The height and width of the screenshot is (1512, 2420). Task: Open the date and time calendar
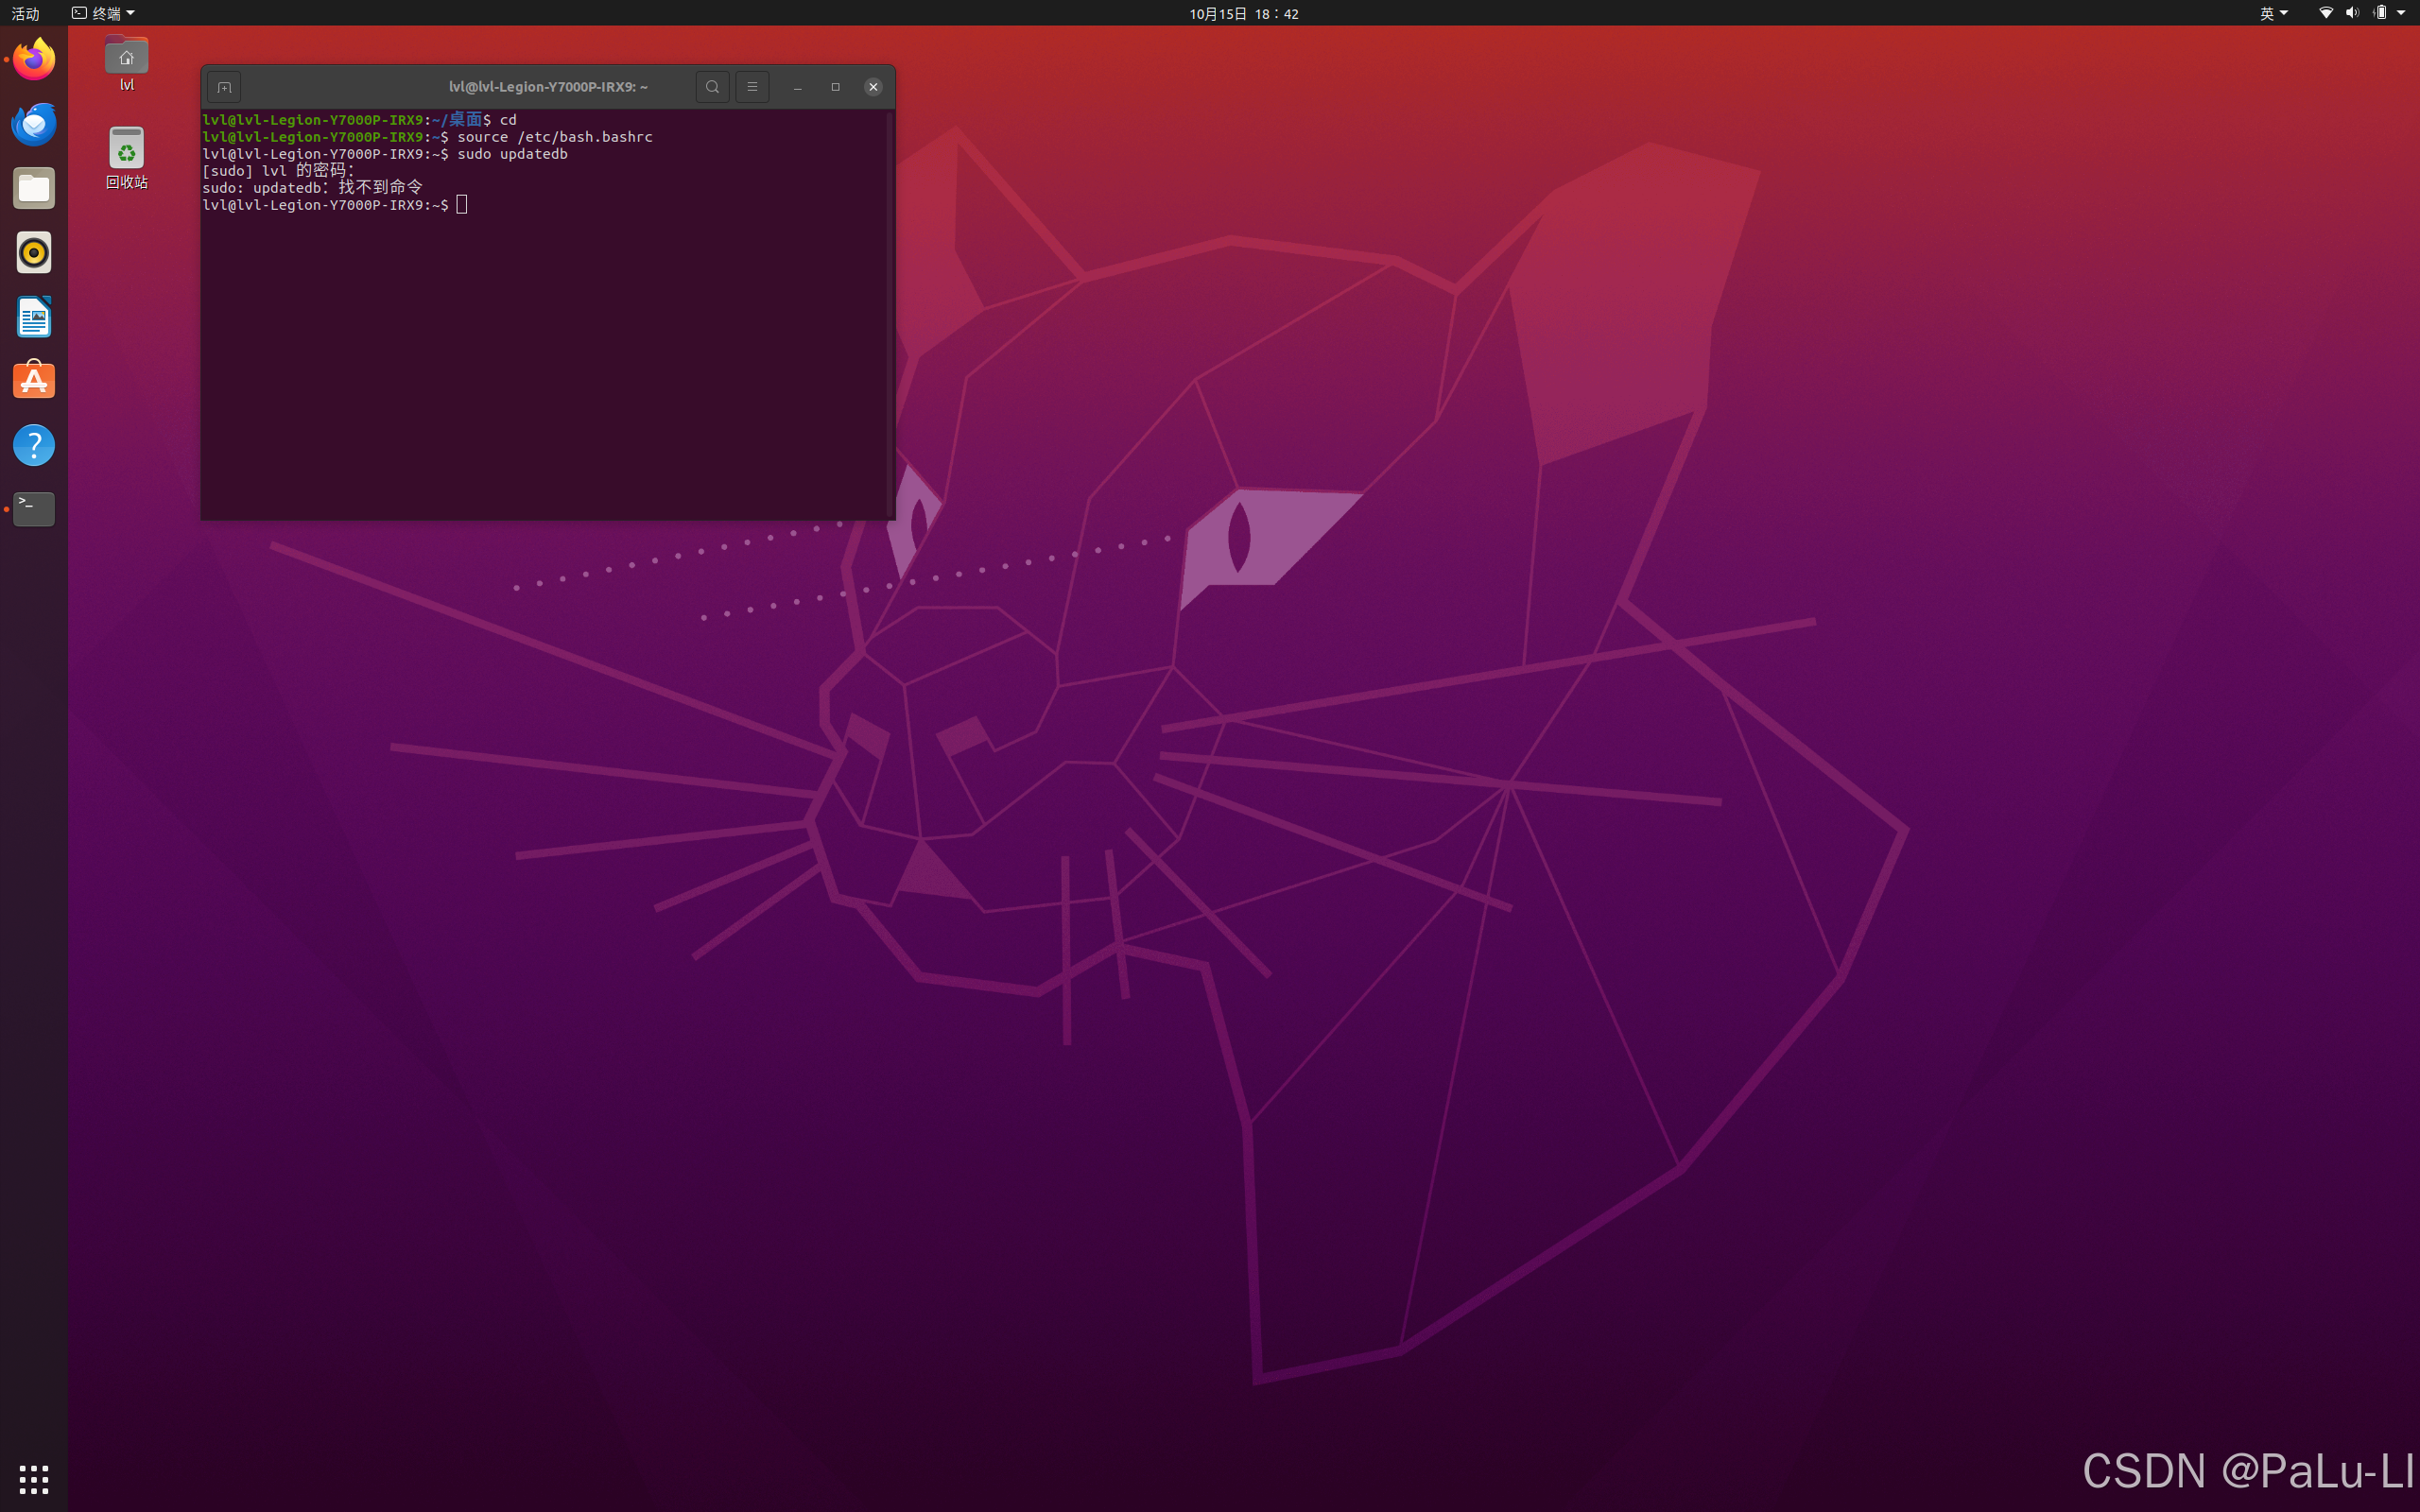click(1243, 13)
